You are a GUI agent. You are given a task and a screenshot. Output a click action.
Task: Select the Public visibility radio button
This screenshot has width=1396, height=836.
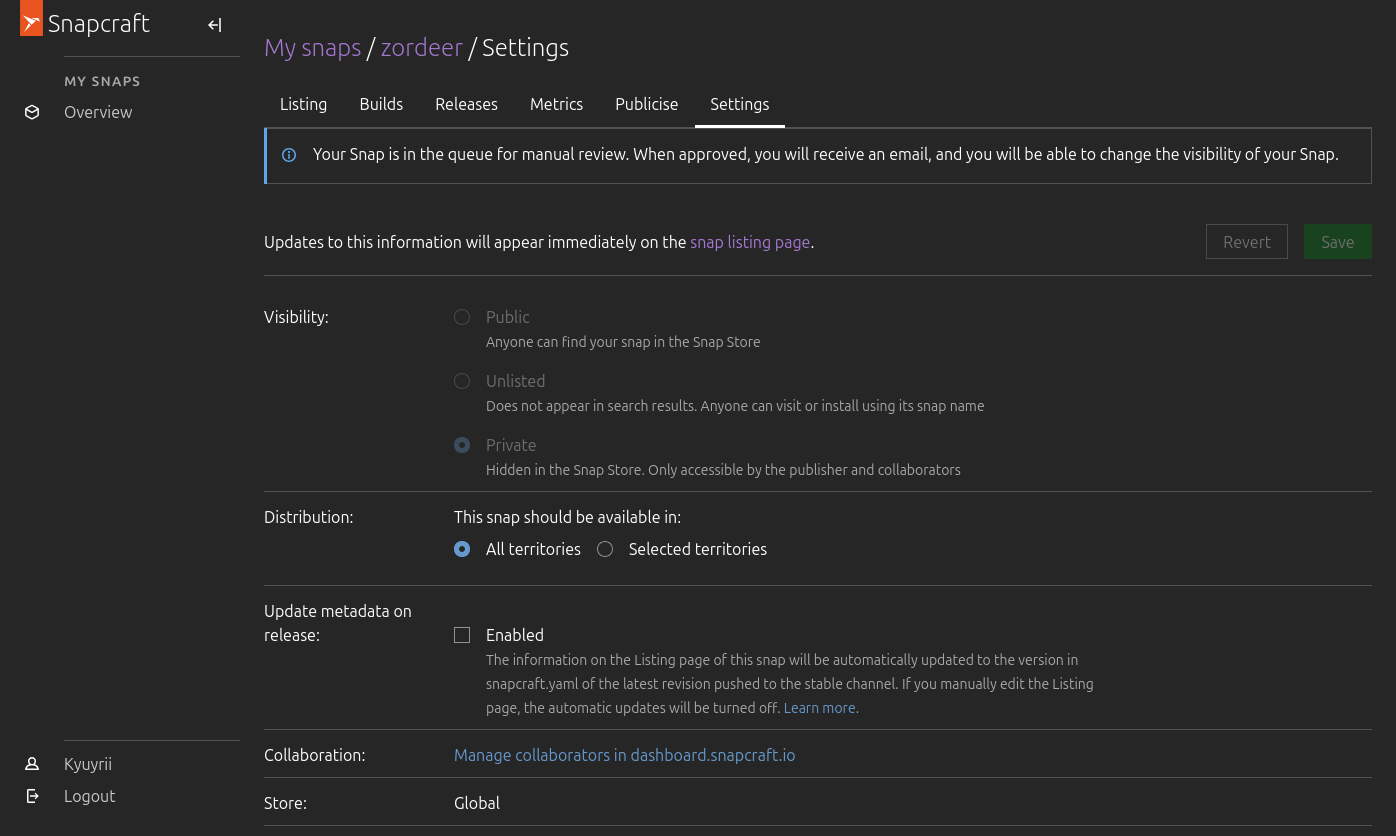[x=462, y=317]
